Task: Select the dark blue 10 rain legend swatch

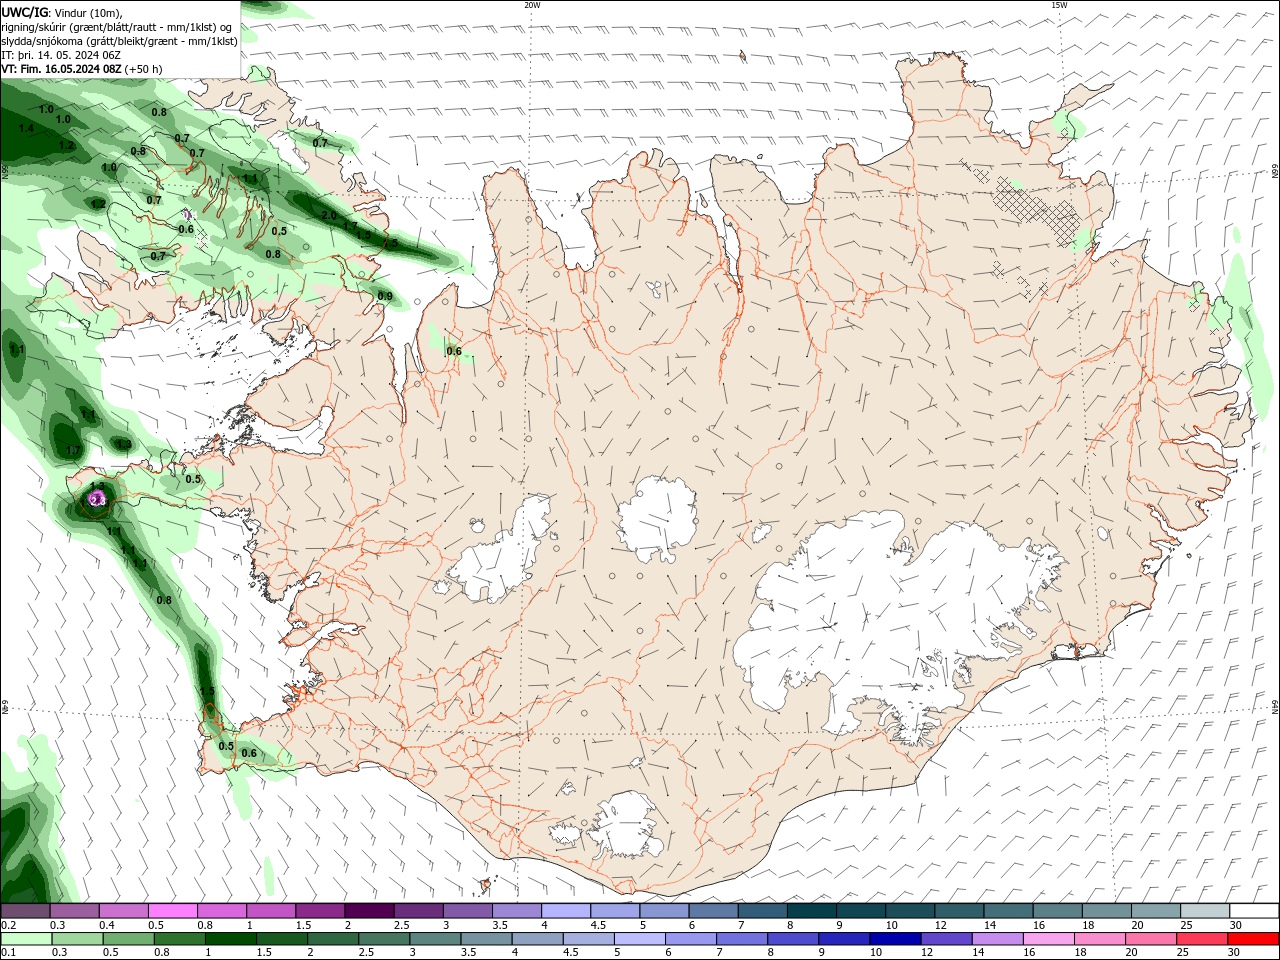Action: [894, 939]
